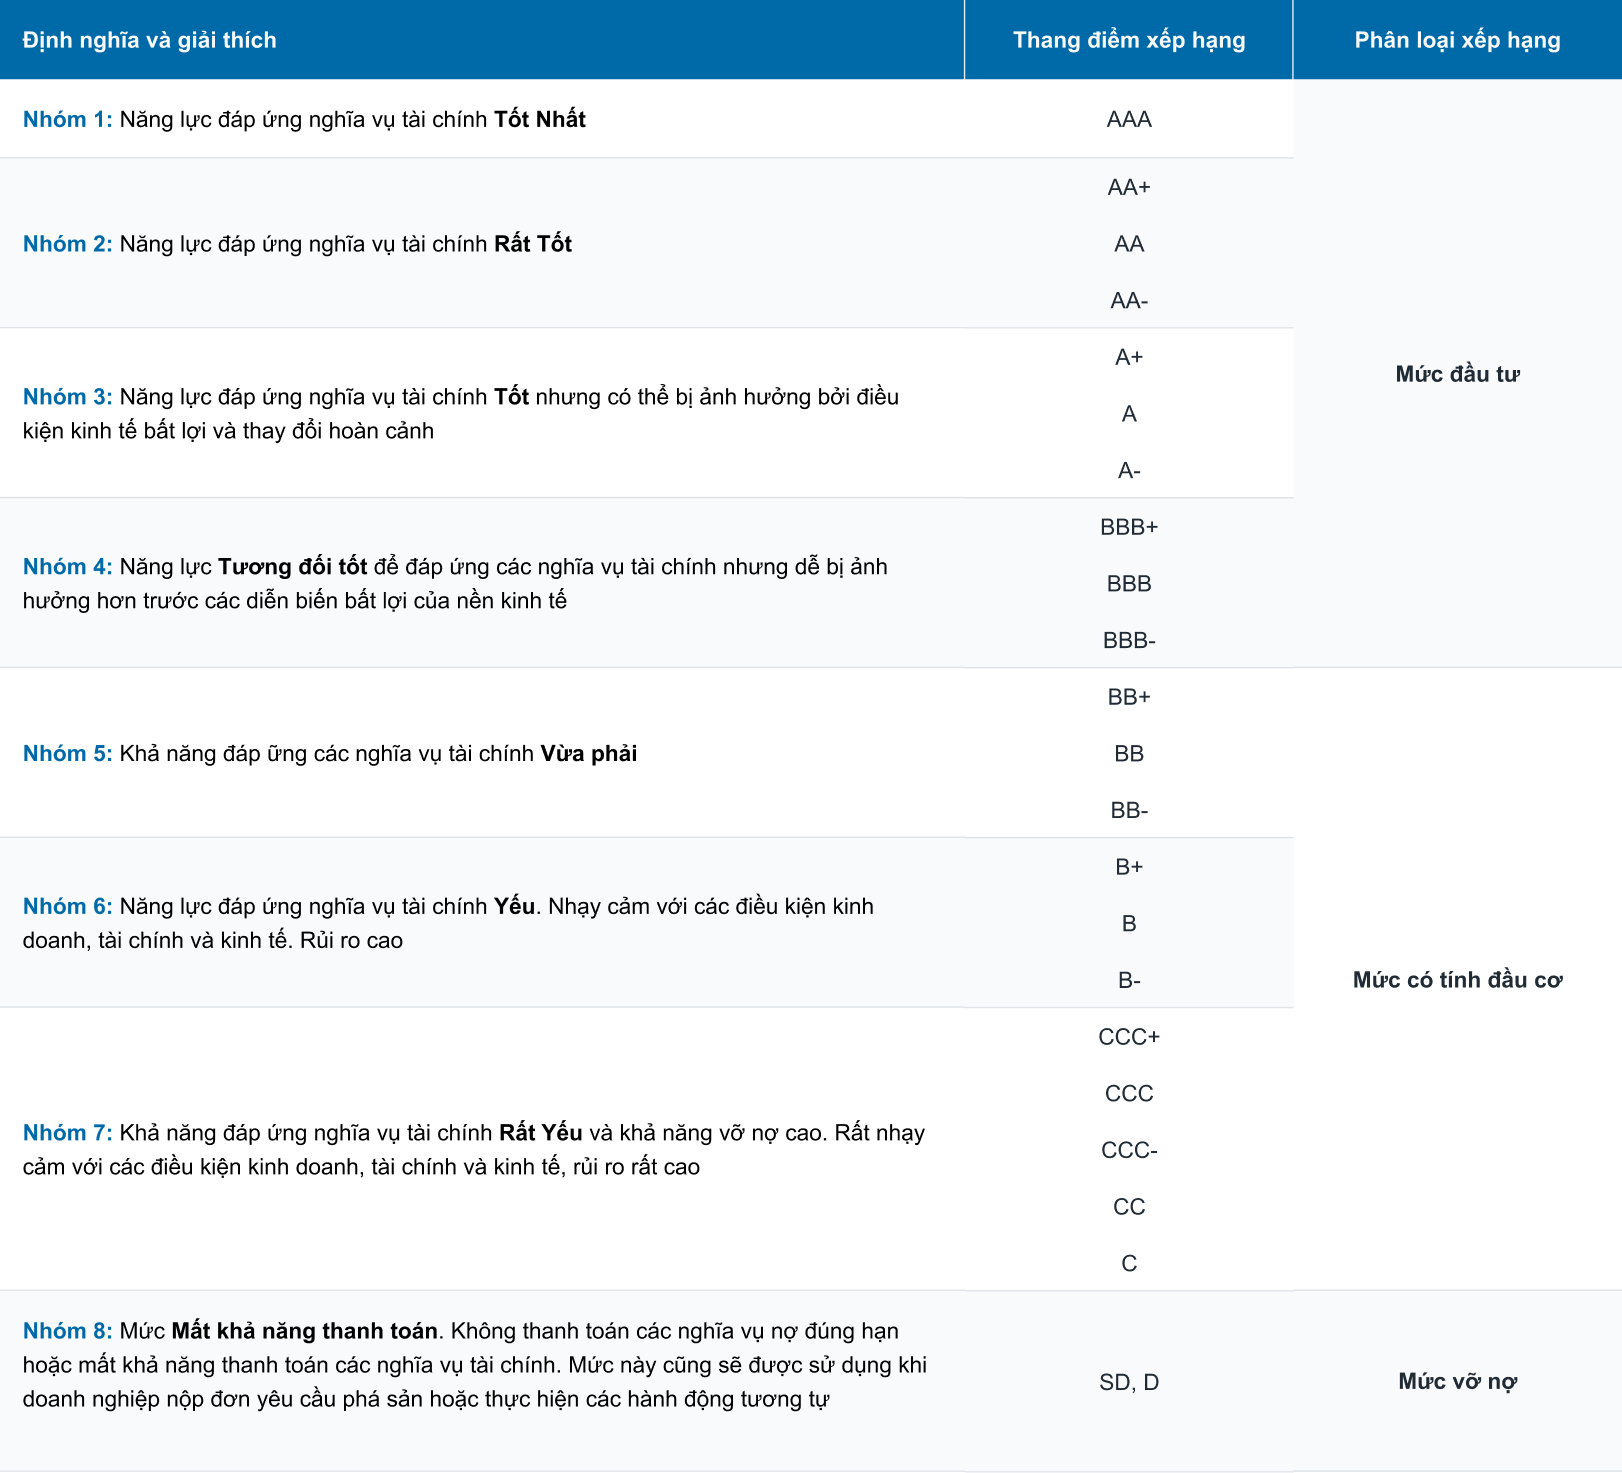The height and width of the screenshot is (1473, 1622).
Task: Click the 'SD, D' rating cell
Action: (x=1129, y=1382)
